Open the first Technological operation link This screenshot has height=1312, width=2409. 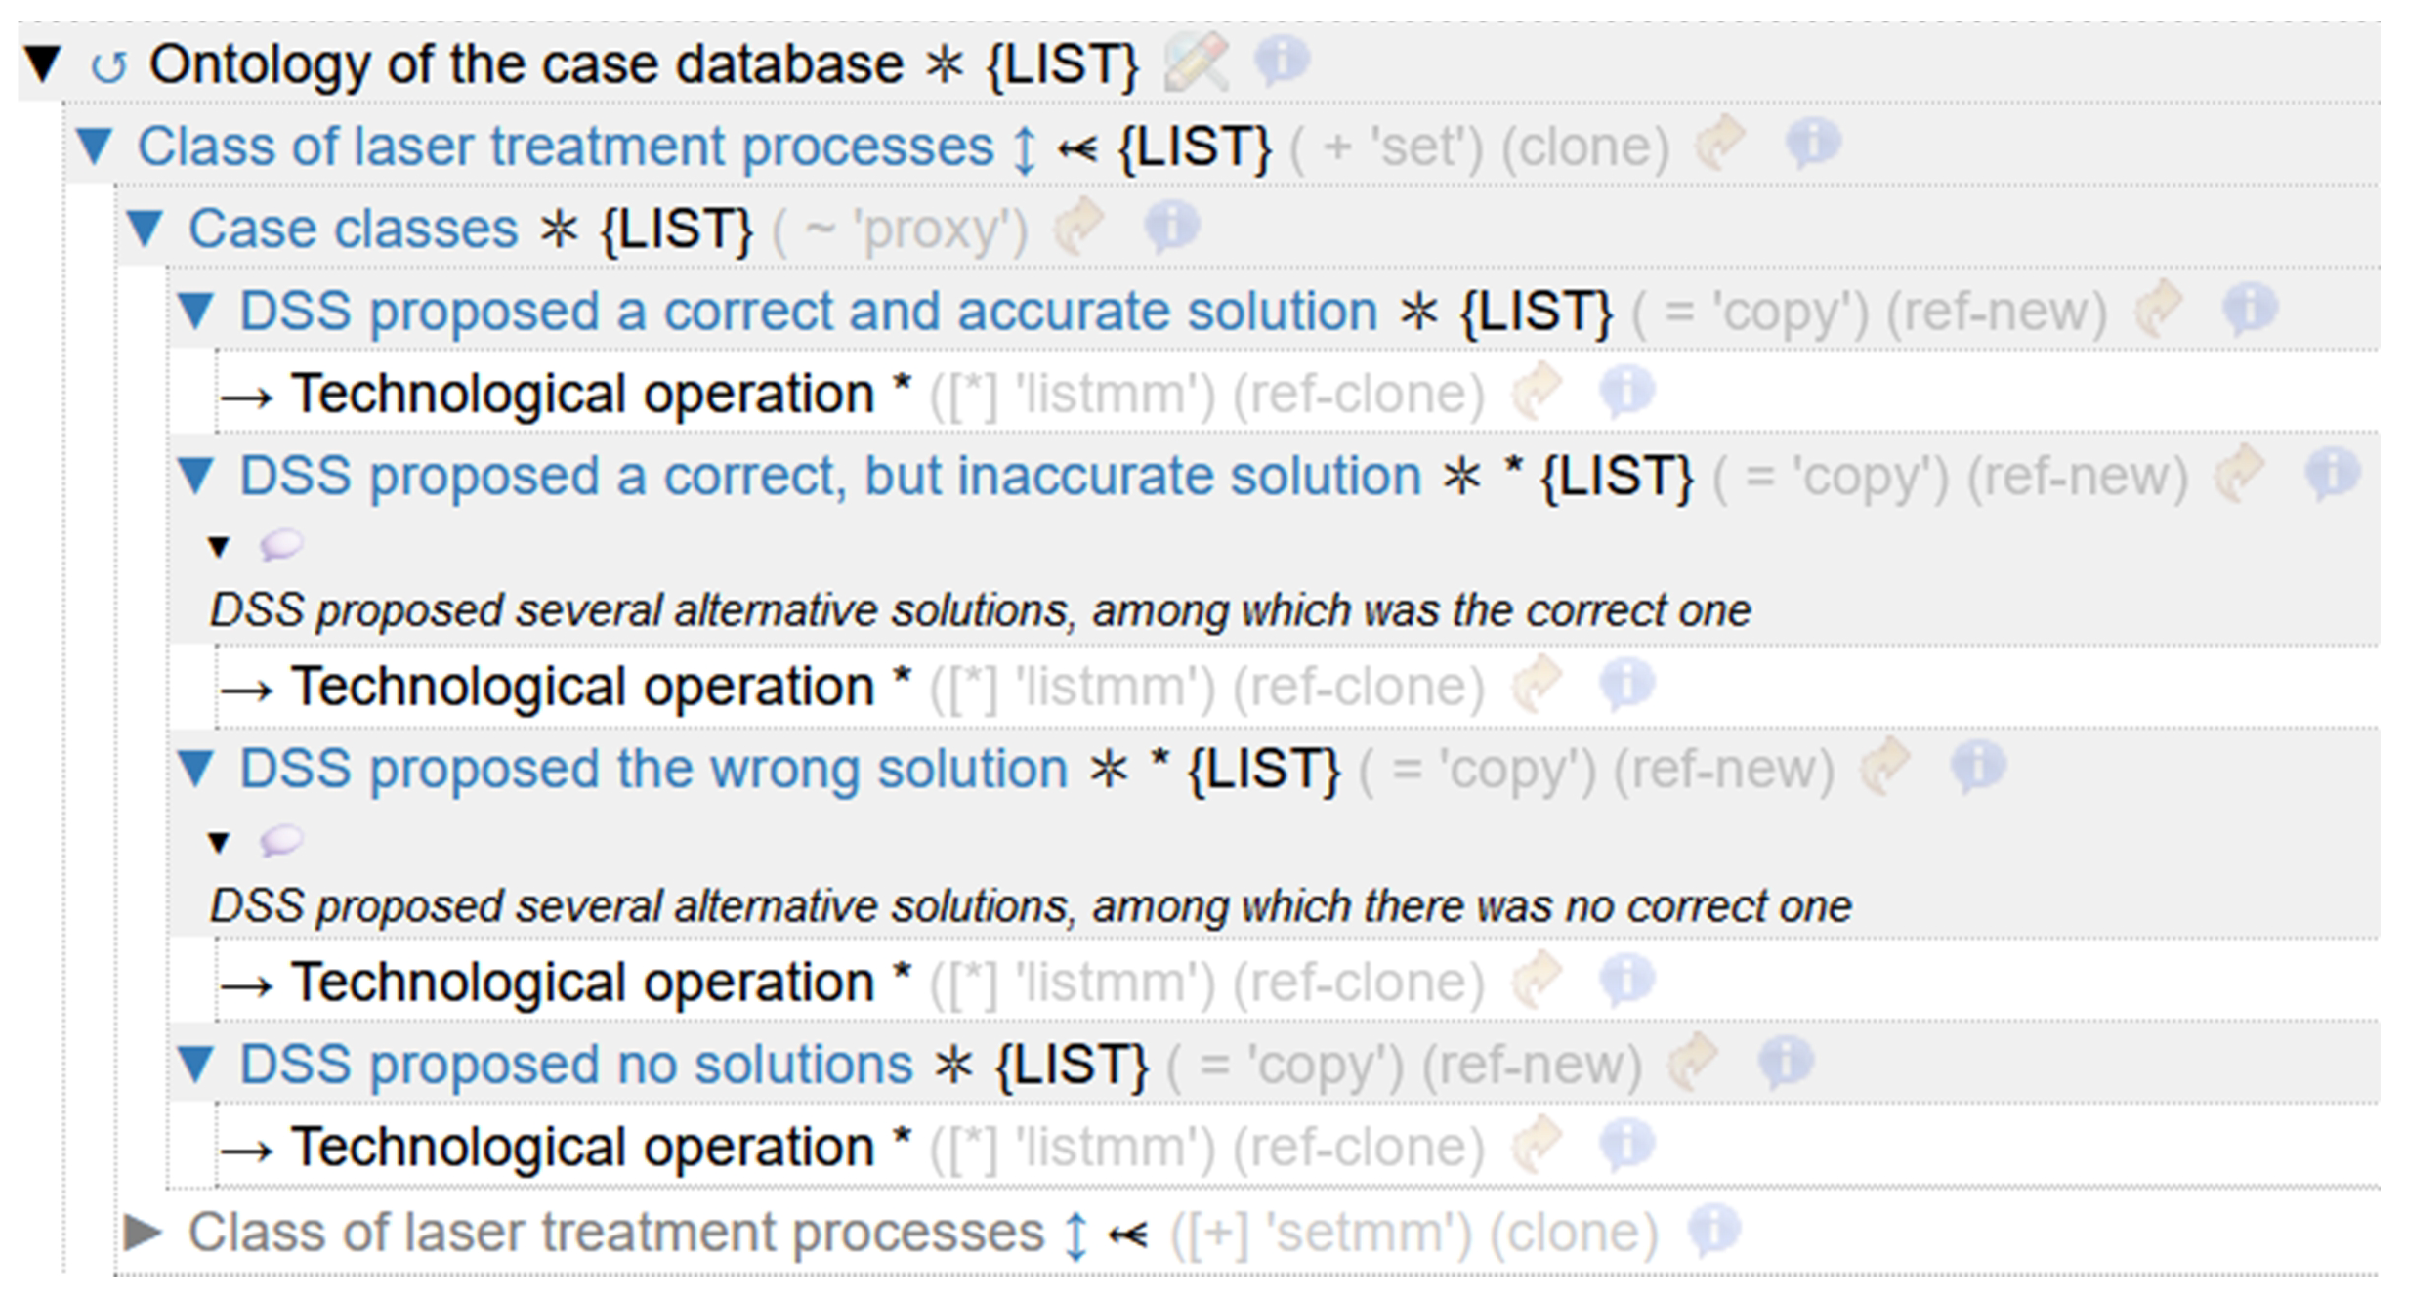[x=582, y=393]
